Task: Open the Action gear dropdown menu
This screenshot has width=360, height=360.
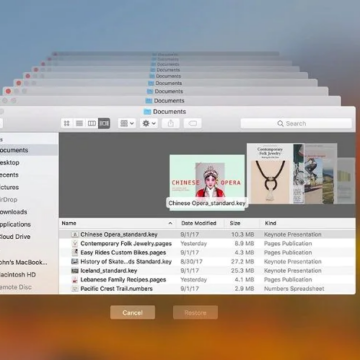Action: point(149,124)
